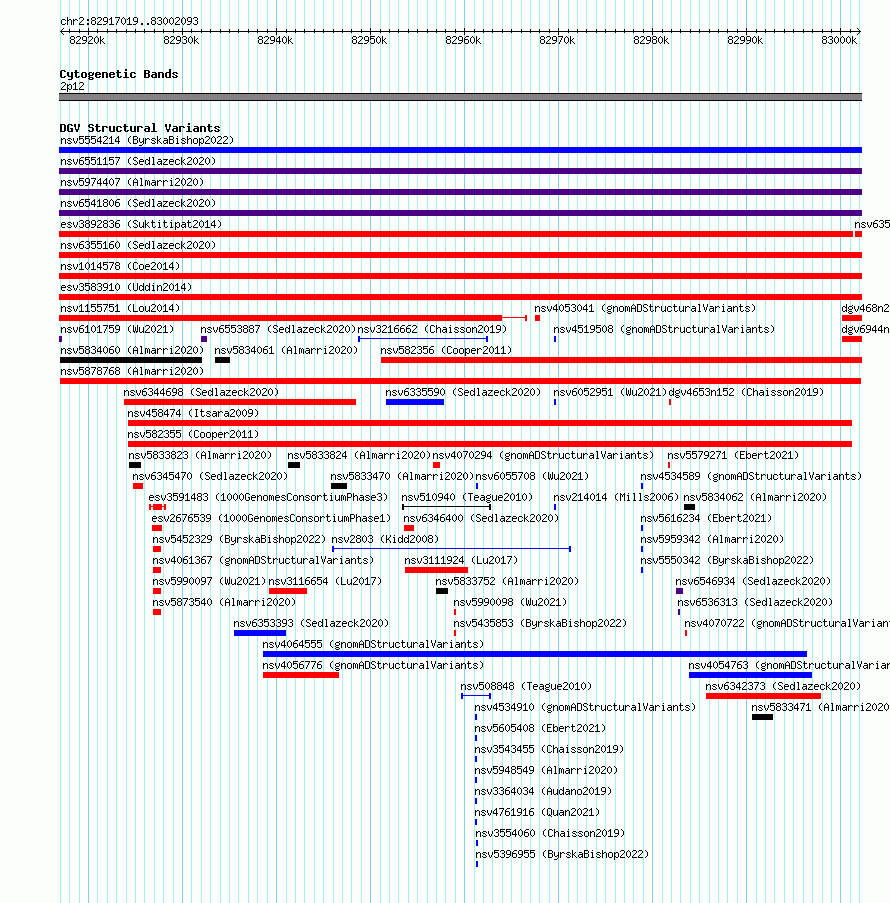Select the nsv6551157 (Sedlazeck2020) label
The height and width of the screenshot is (903, 890).
(x=138, y=161)
